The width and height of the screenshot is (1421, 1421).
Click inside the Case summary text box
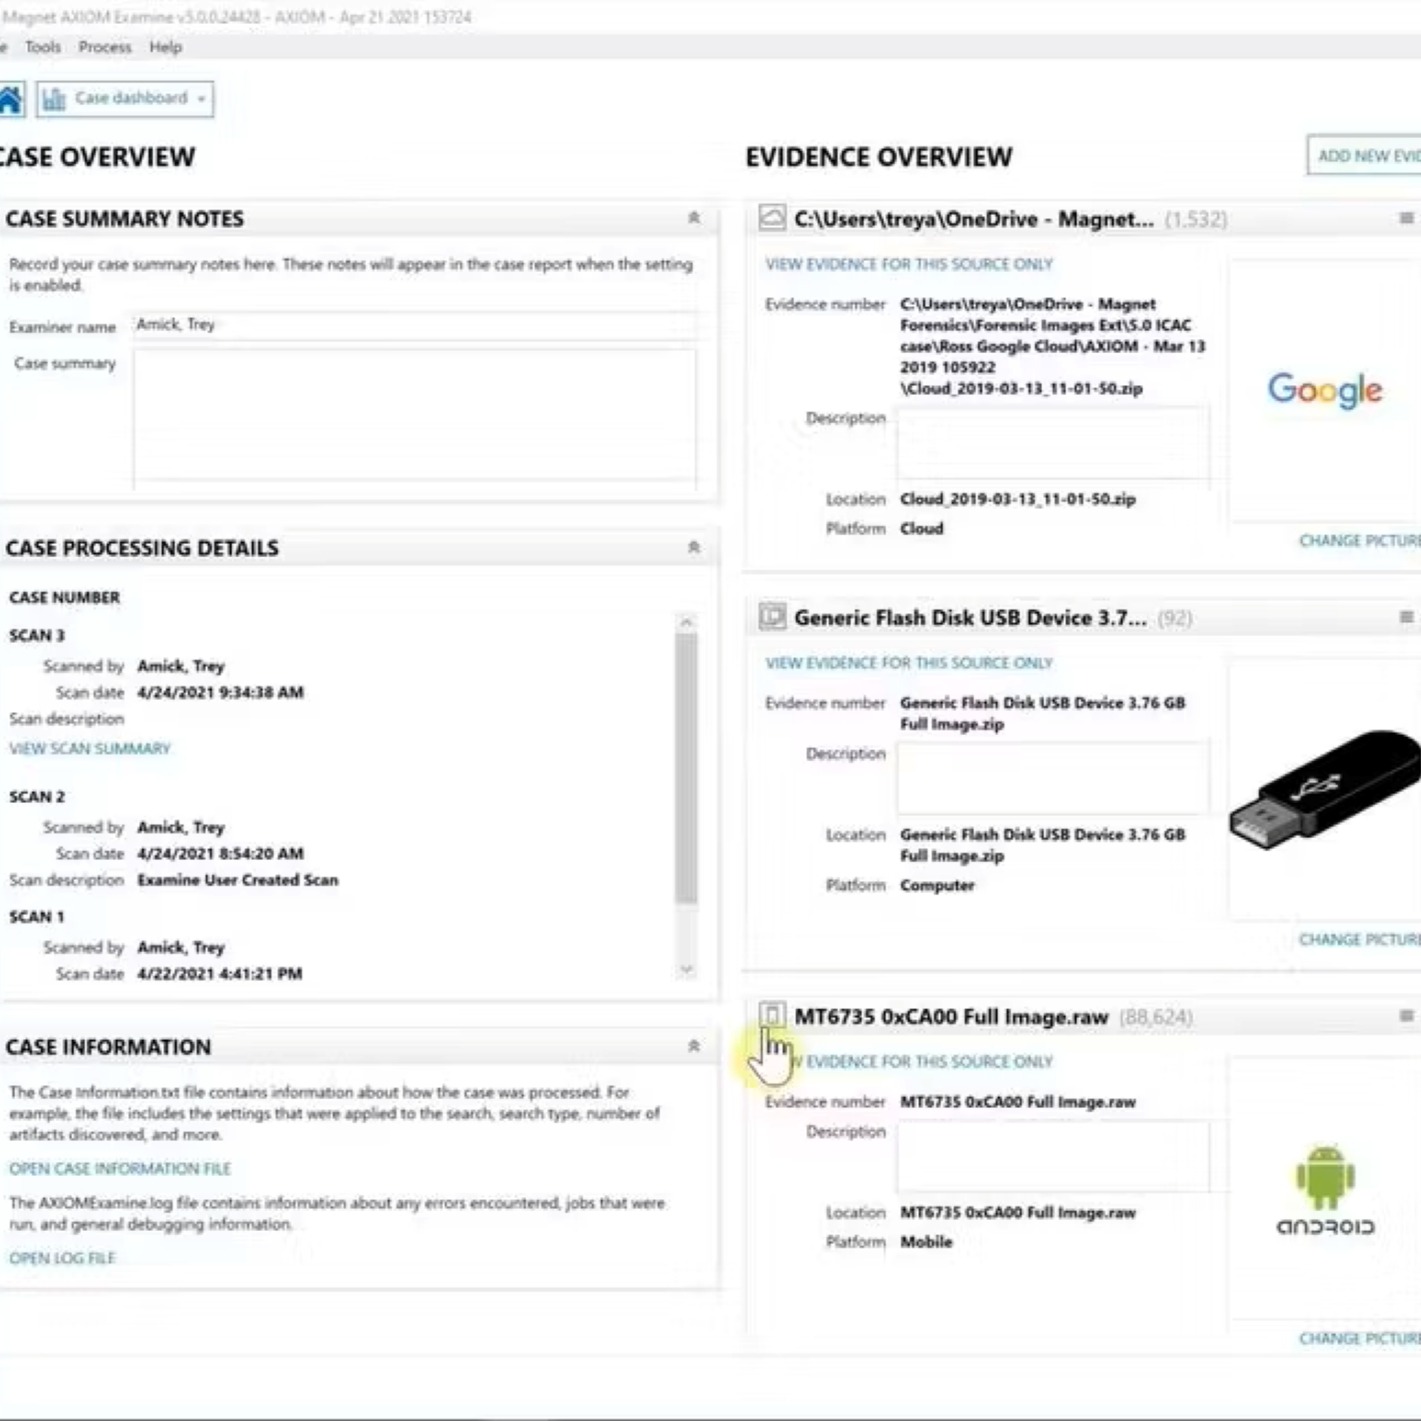(x=414, y=418)
